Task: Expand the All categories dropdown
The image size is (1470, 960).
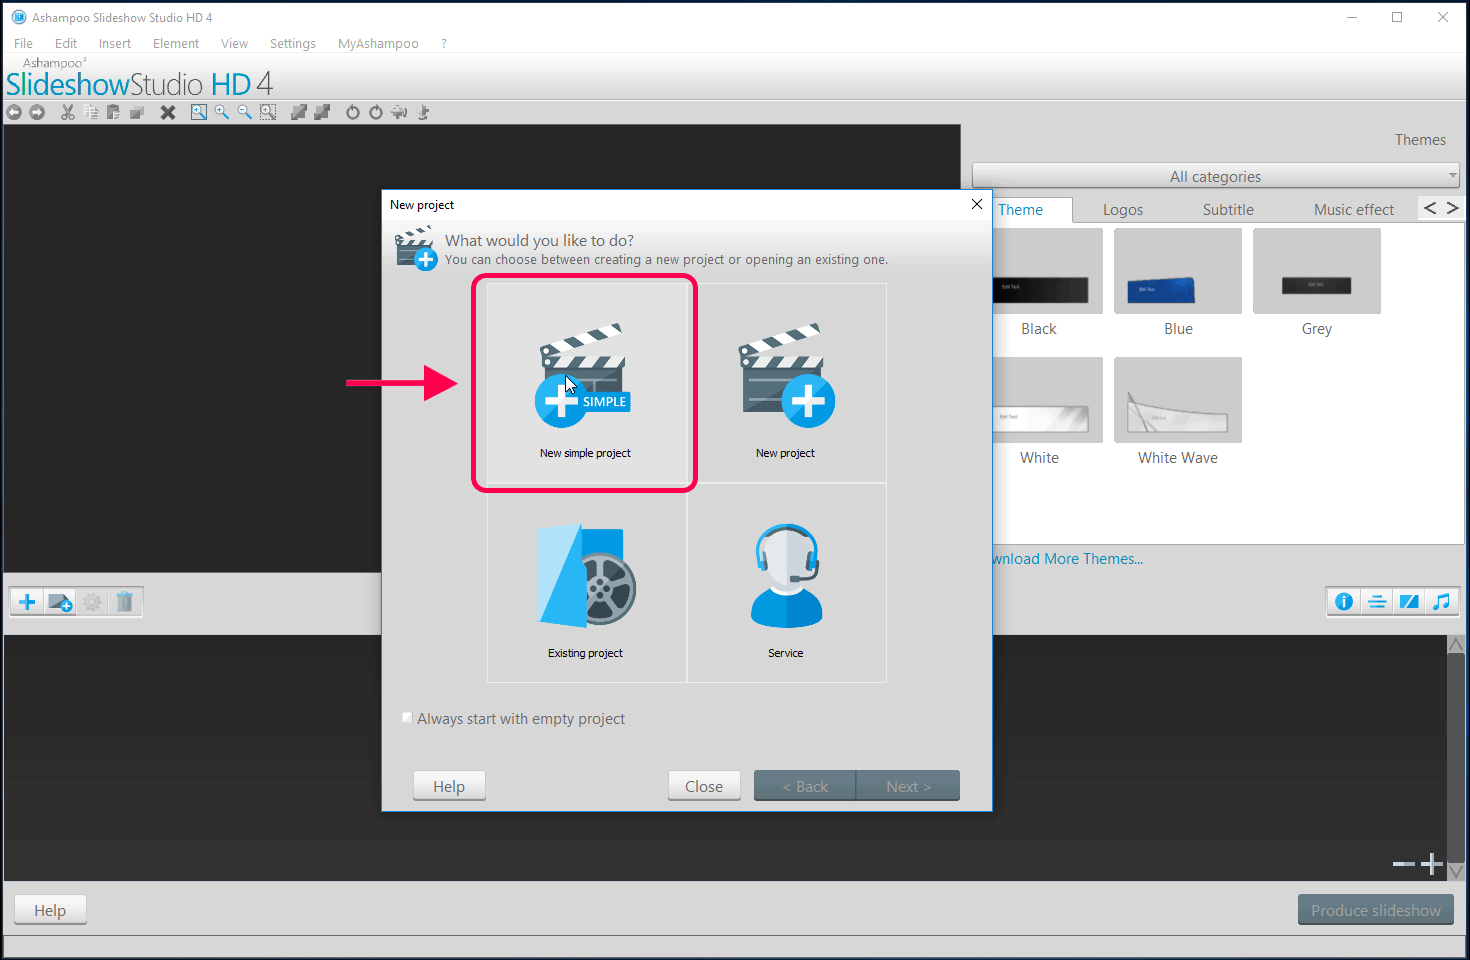Action: pyautogui.click(x=1215, y=176)
